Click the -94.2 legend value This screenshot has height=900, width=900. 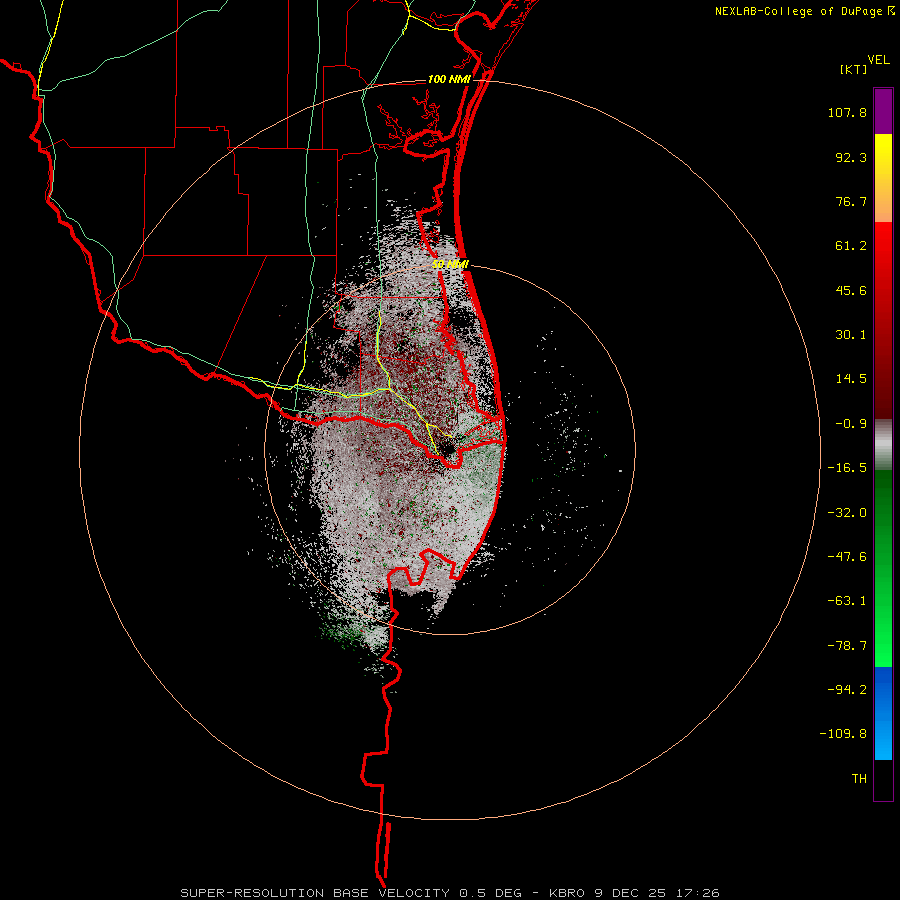click(847, 689)
